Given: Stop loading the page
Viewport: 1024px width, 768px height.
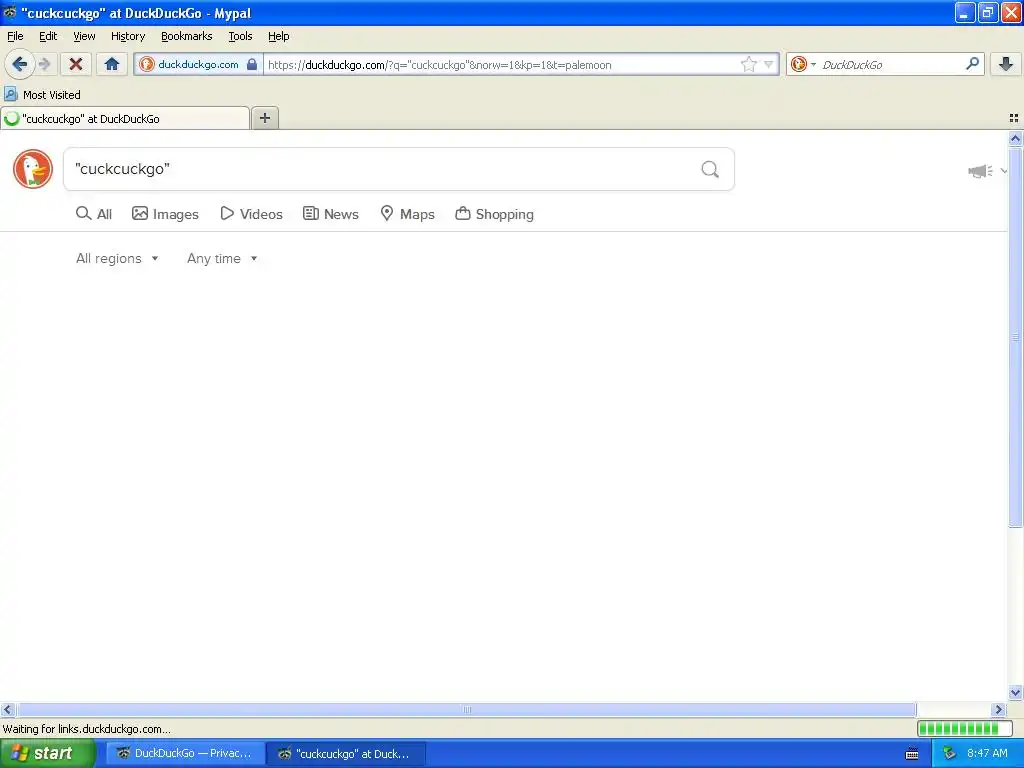Looking at the screenshot, I should click(76, 64).
